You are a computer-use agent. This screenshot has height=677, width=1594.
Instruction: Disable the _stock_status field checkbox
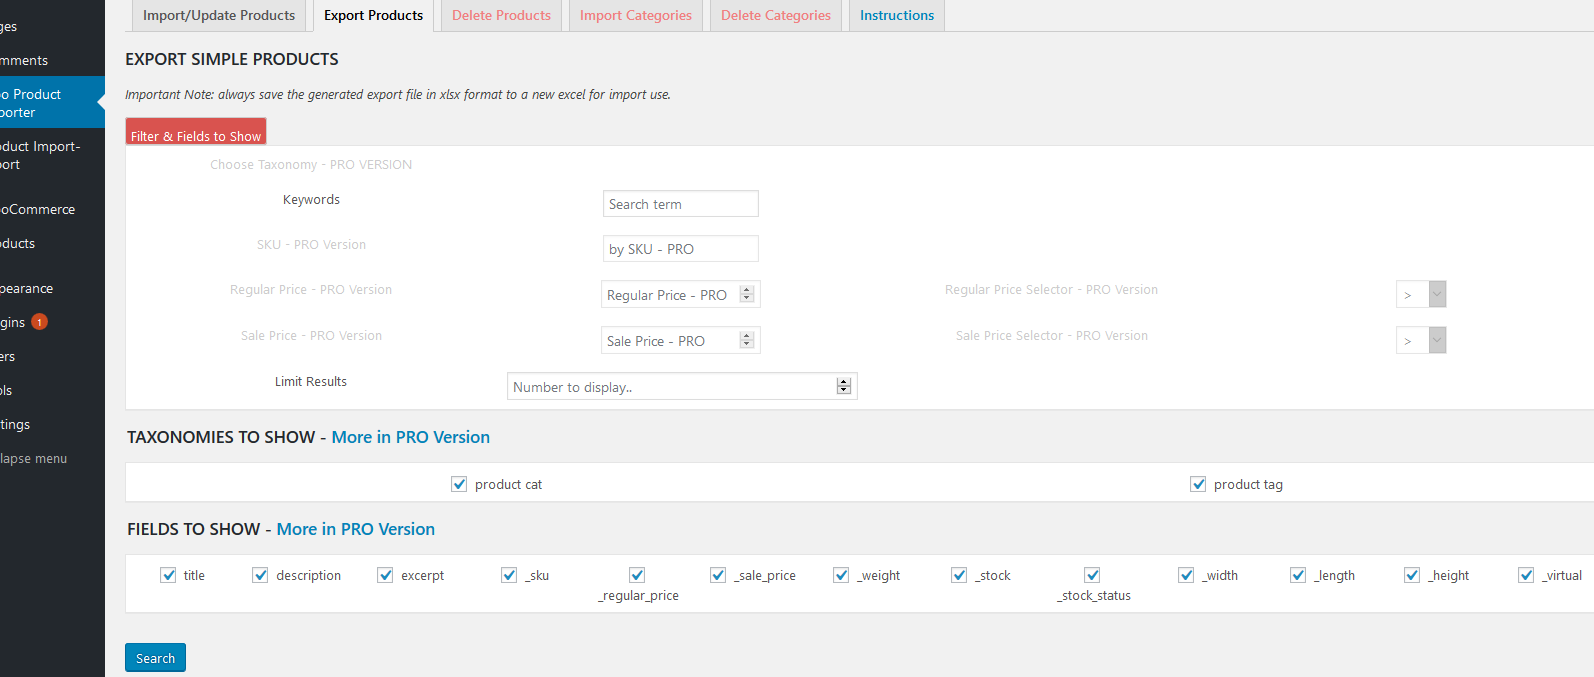[1092, 575]
